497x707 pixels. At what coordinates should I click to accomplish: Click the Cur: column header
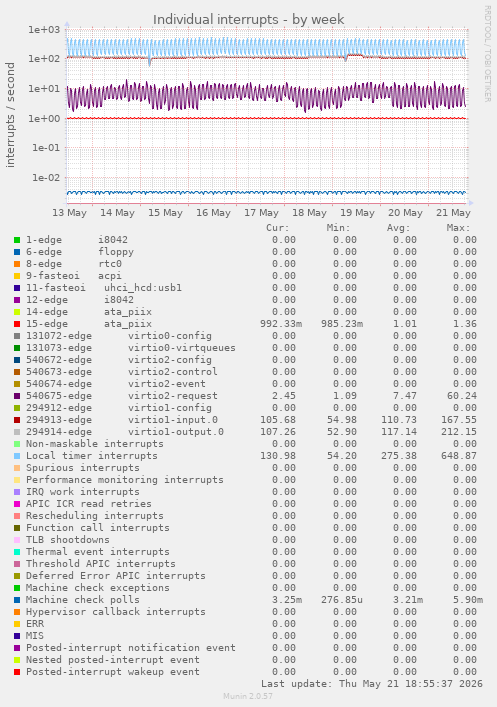[278, 228]
